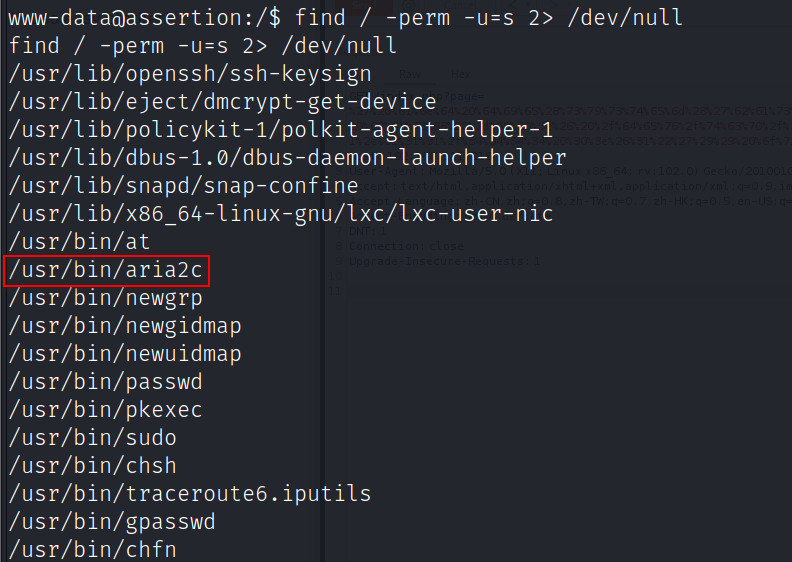Click the /usr/bin/newgidmap path
Image resolution: width=792 pixels, height=562 pixels.
(x=125, y=326)
